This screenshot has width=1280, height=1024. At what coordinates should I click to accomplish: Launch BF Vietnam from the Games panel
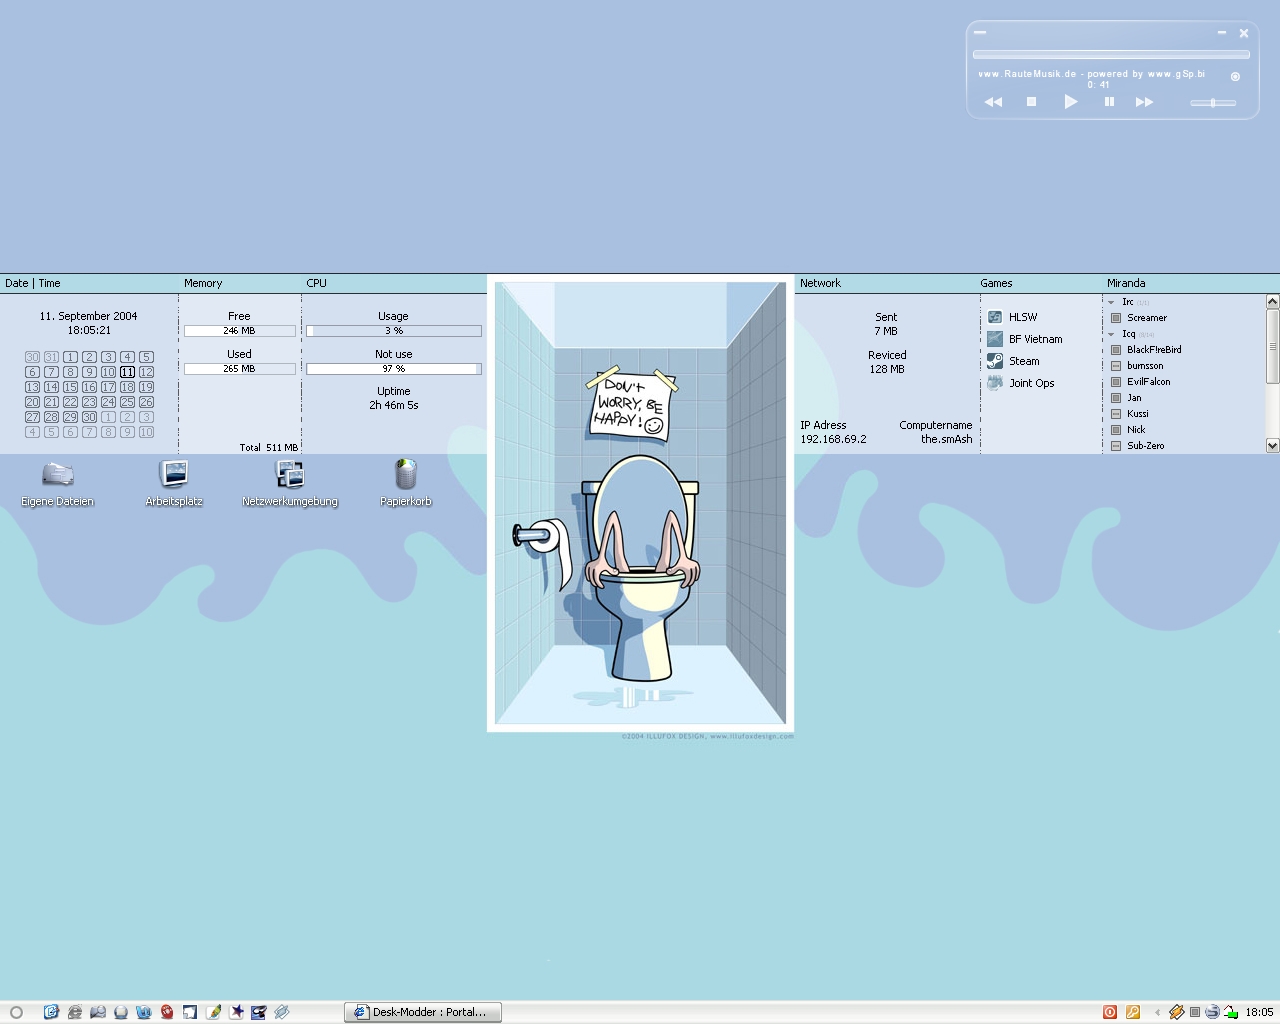1025,339
